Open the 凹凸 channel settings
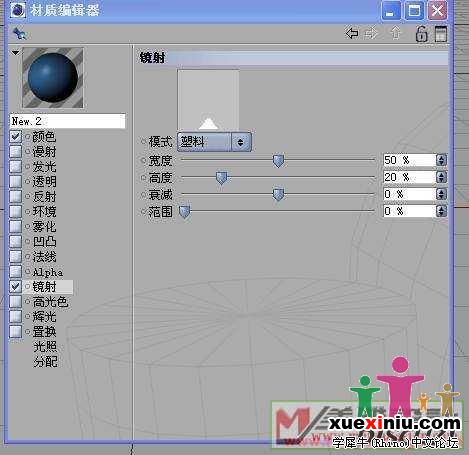Viewport: 469px width, 455px height. click(x=45, y=242)
